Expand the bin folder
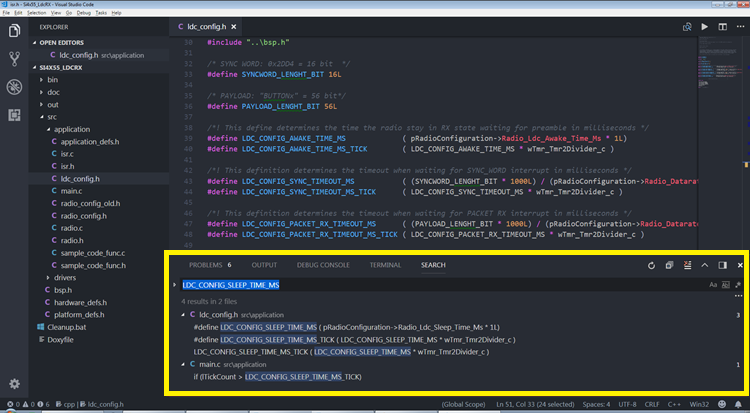The image size is (750, 413). click(52, 78)
